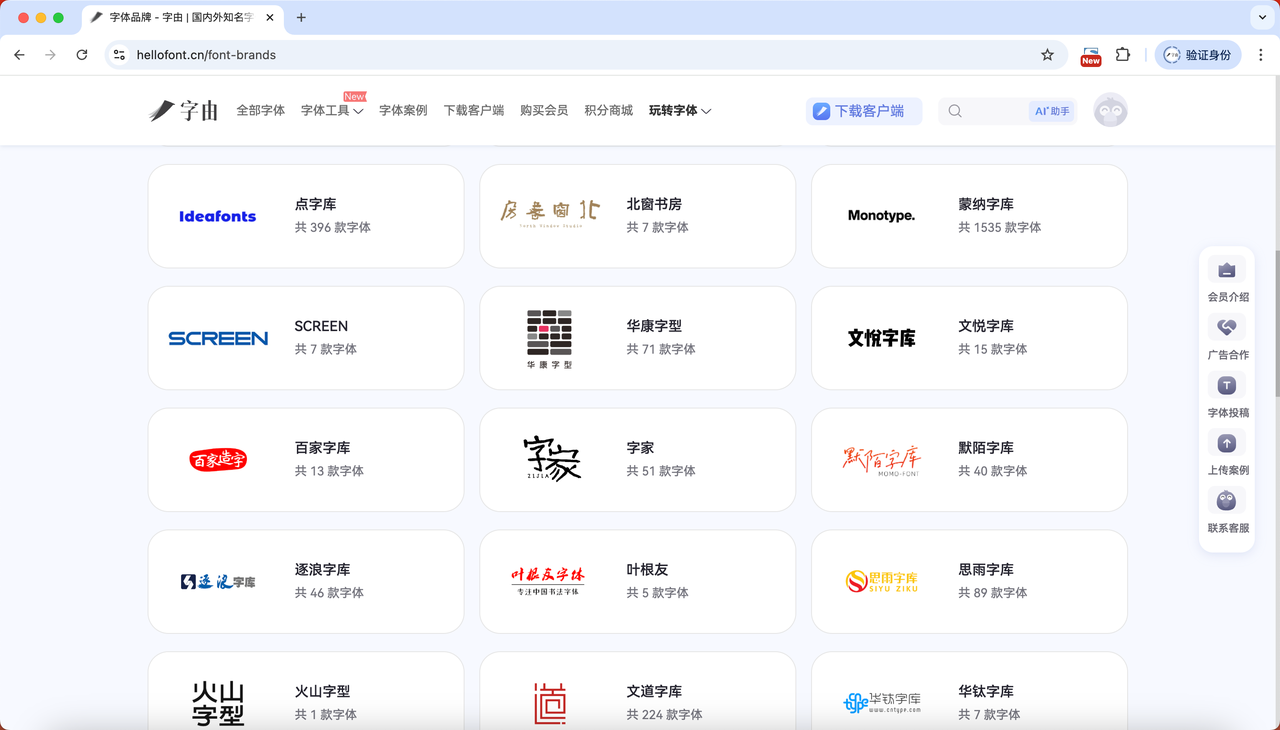1280x730 pixels.
Task: Click the 下载客户端 blue button
Action: coord(863,111)
